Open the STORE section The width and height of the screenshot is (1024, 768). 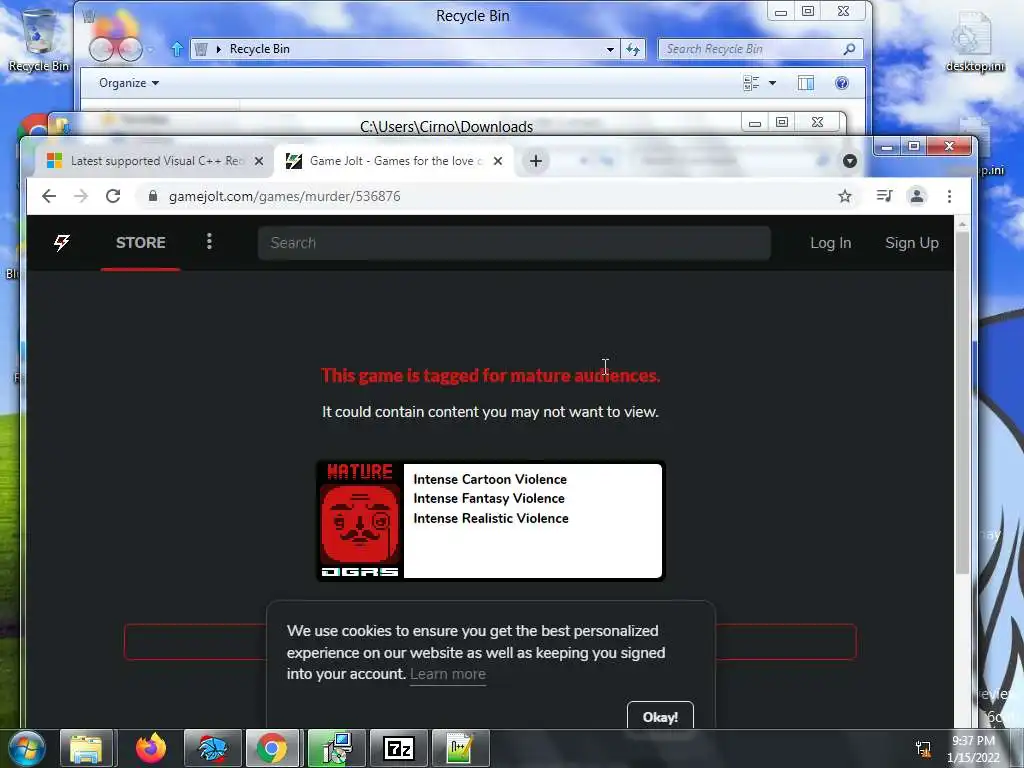(x=140, y=243)
